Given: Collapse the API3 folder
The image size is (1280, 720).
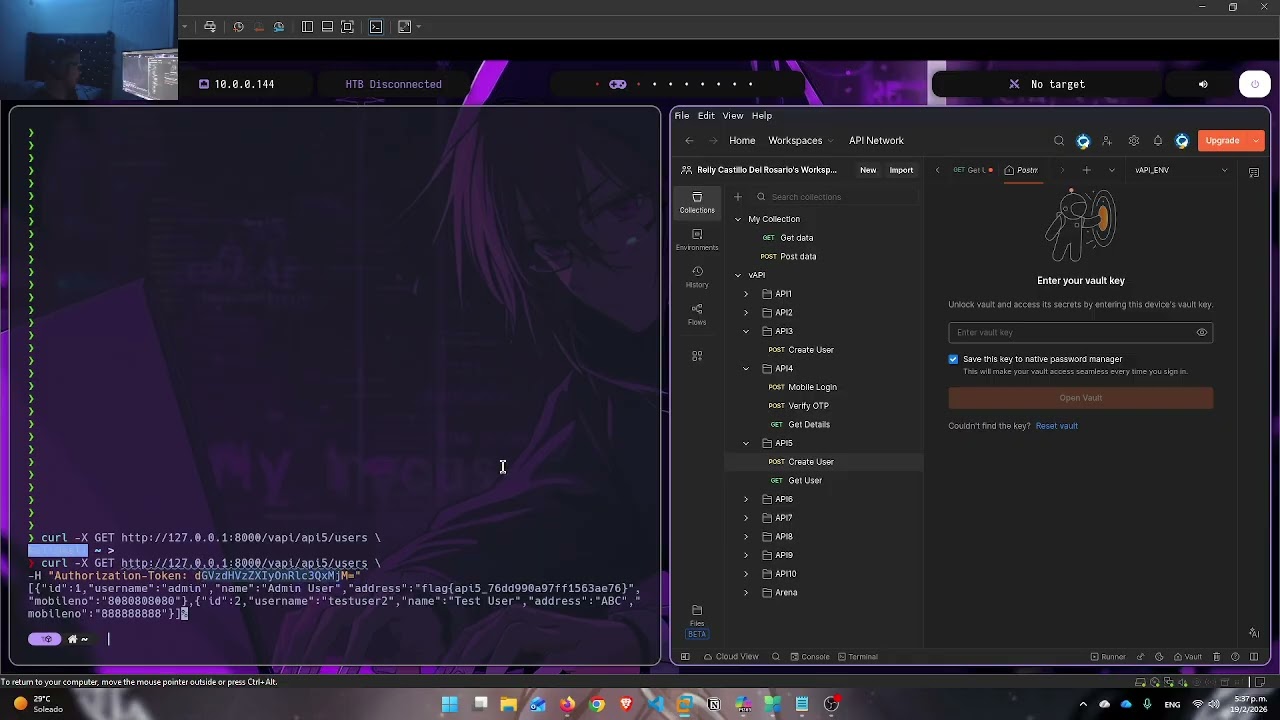Looking at the screenshot, I should point(746,331).
